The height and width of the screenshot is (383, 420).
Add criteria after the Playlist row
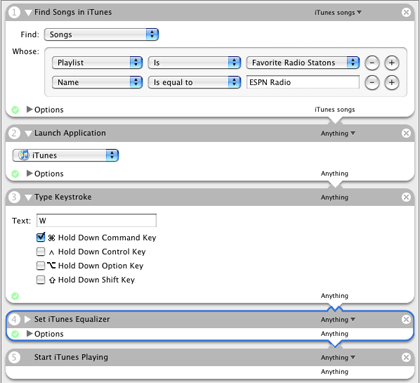click(392, 63)
